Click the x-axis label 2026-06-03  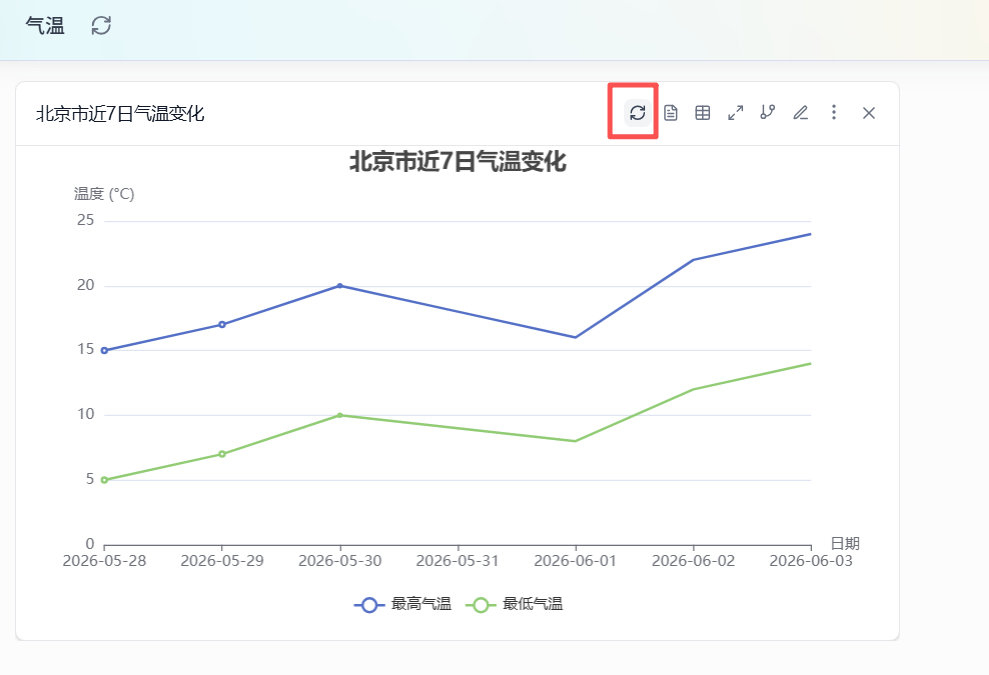click(x=811, y=561)
